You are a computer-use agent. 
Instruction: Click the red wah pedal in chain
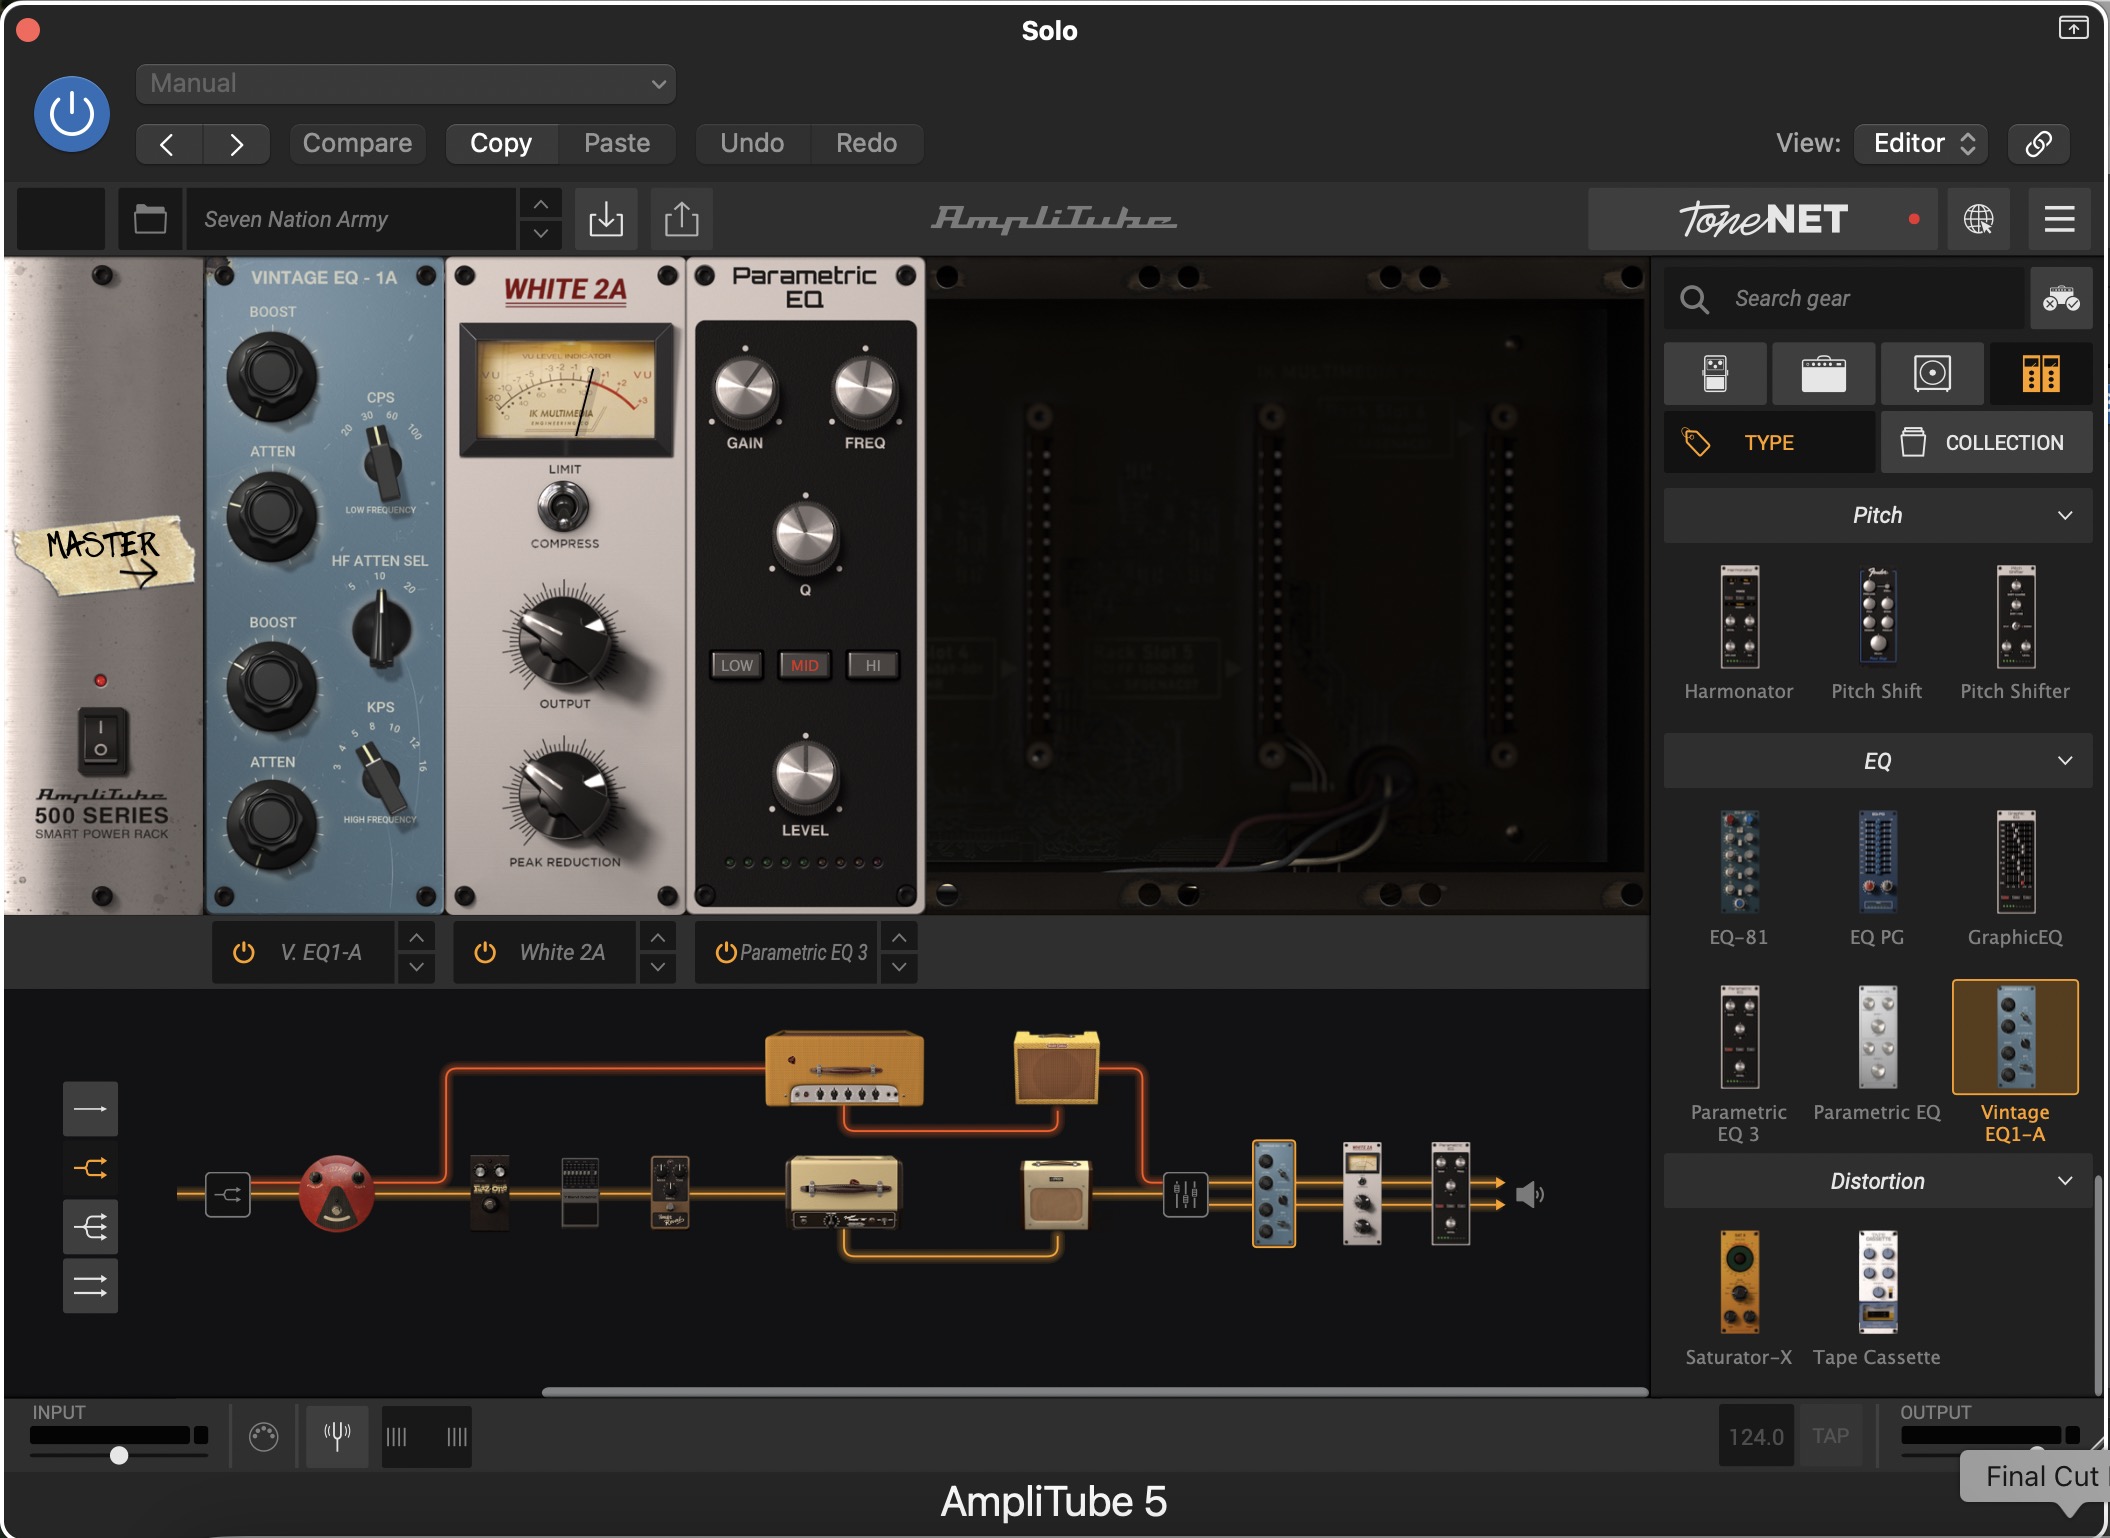click(336, 1194)
